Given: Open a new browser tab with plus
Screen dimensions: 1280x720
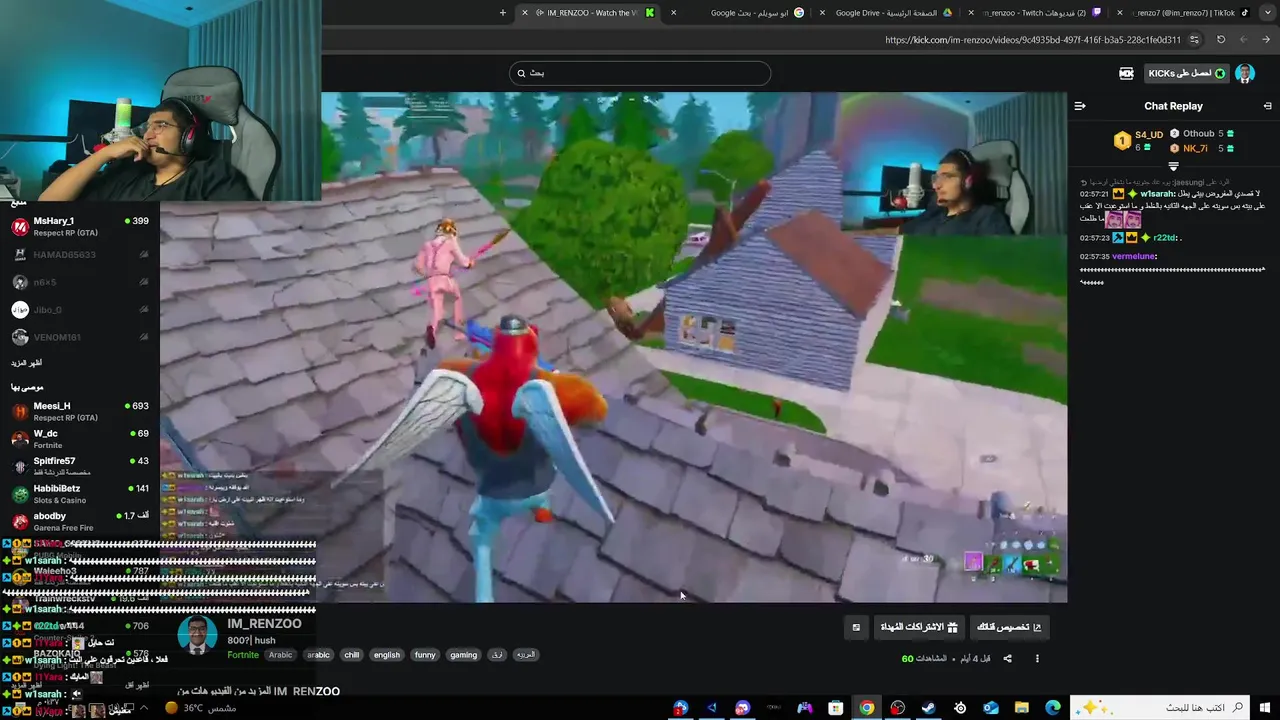Looking at the screenshot, I should coord(503,13).
